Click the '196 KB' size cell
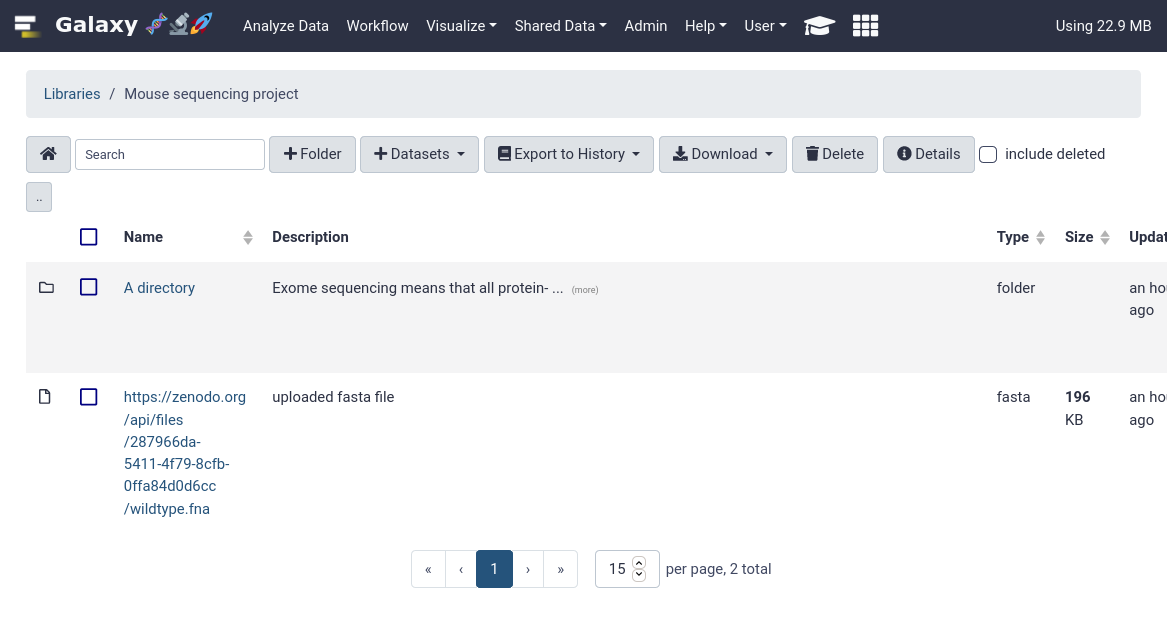Screen dimensions: 1167x628 pos(1077,408)
